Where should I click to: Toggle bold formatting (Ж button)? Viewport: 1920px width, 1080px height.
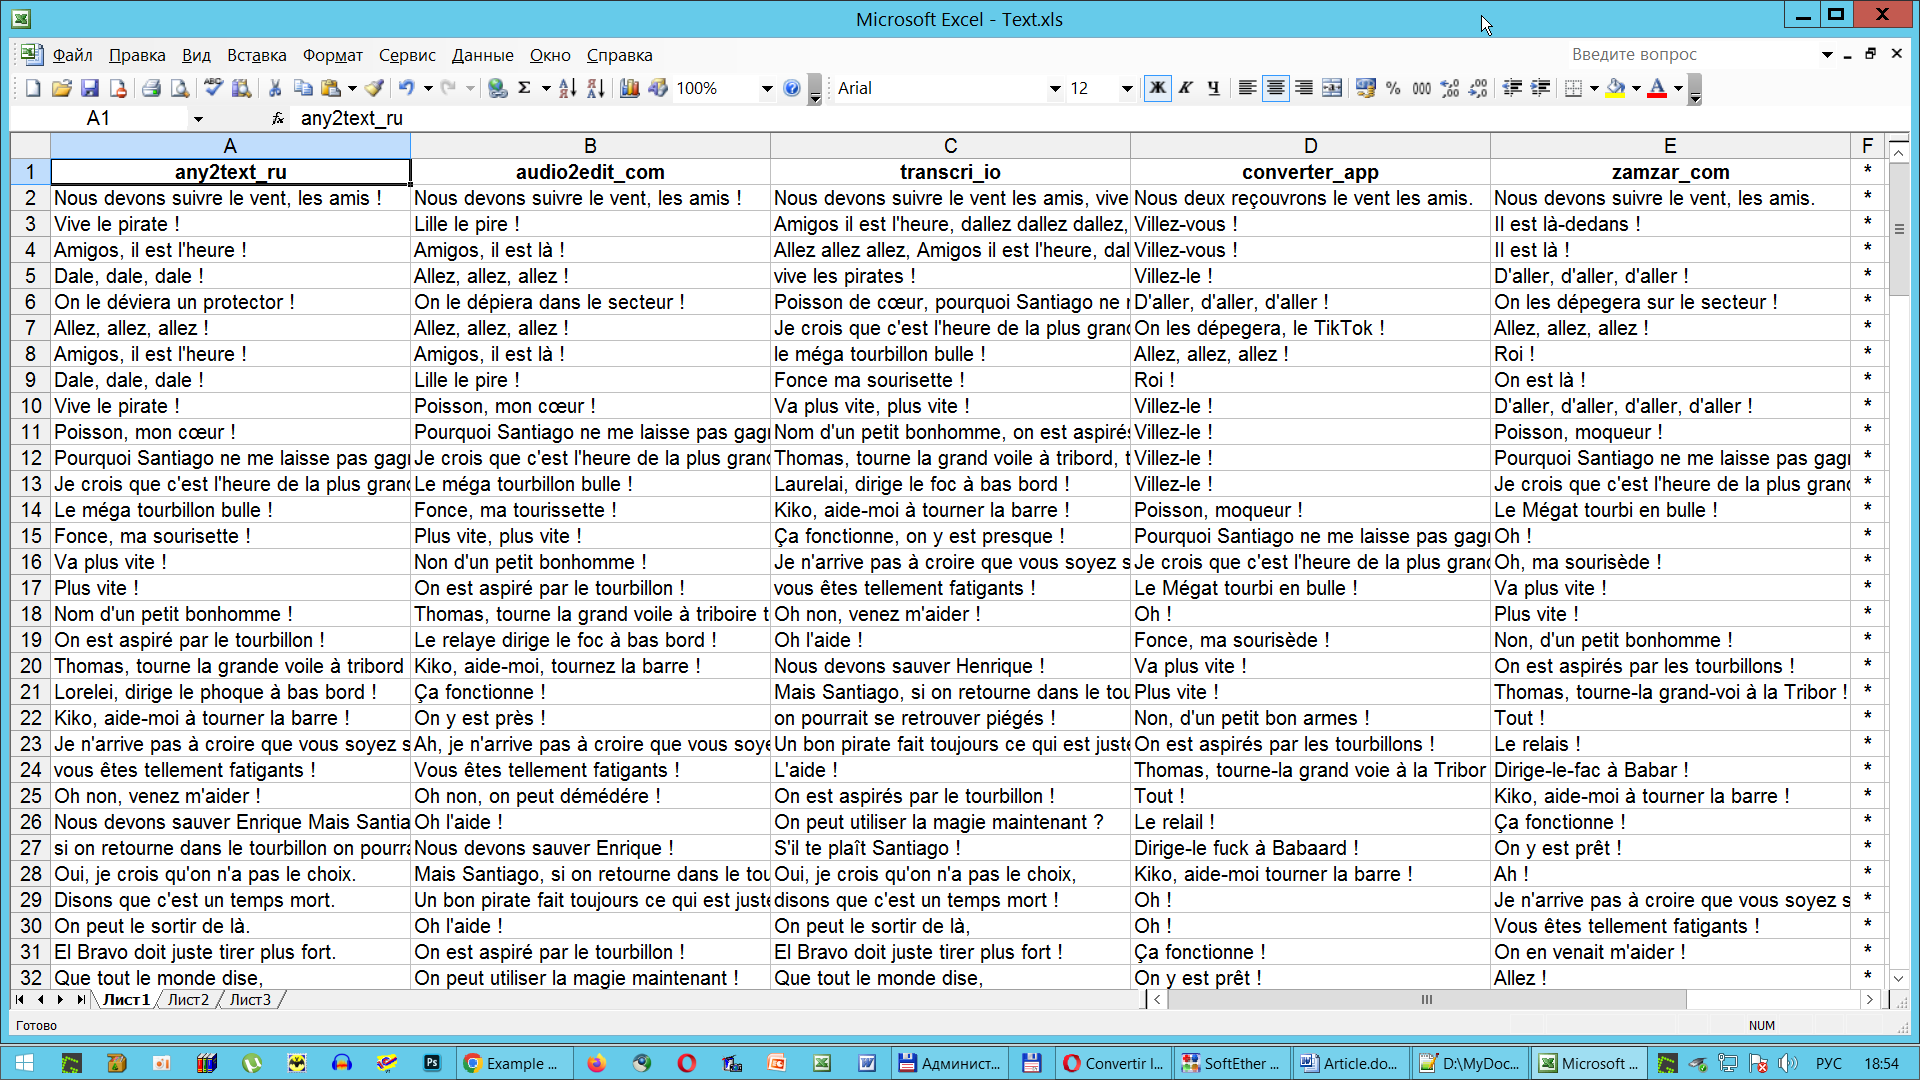(x=1157, y=88)
